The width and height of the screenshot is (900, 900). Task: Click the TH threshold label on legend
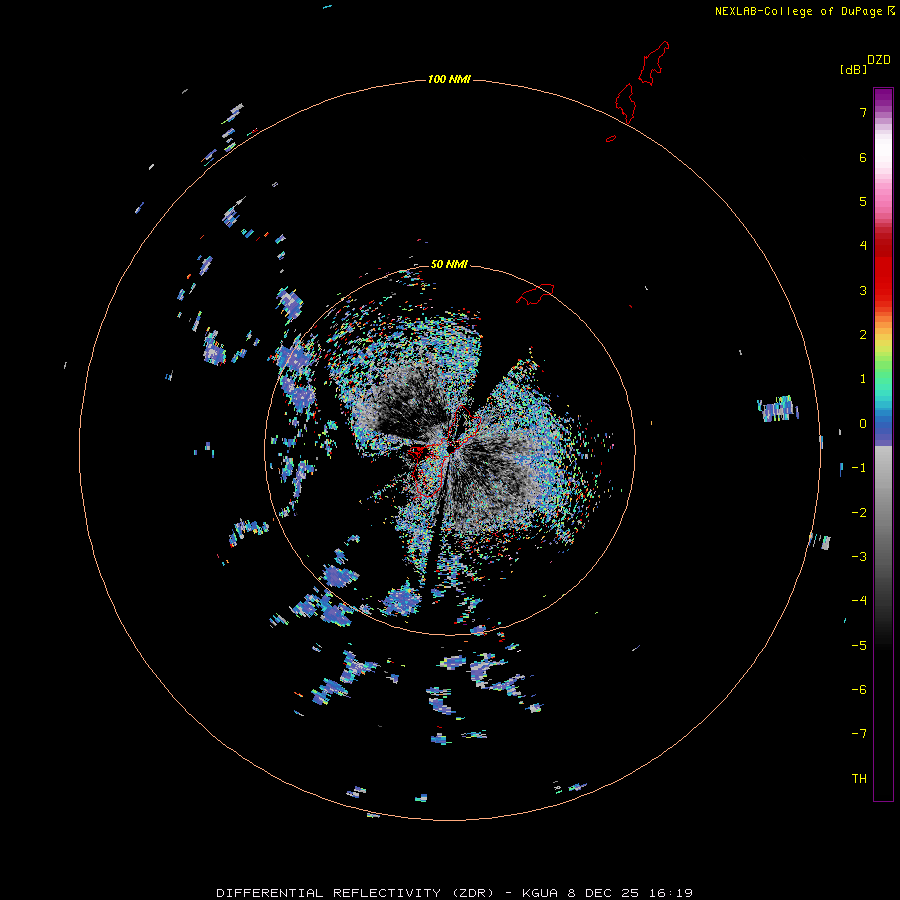859,779
